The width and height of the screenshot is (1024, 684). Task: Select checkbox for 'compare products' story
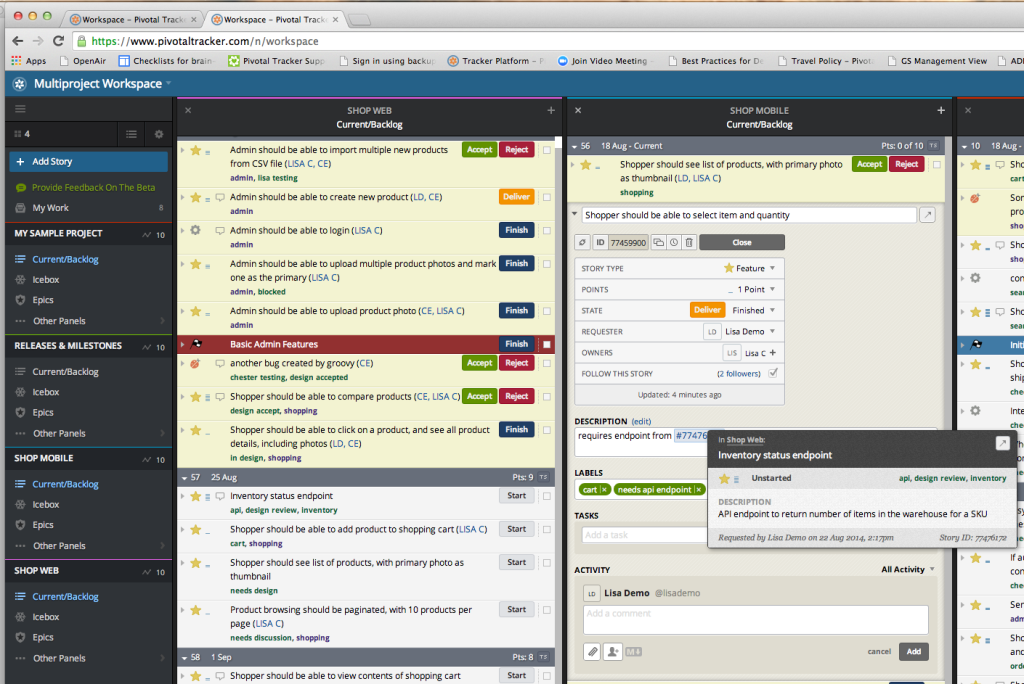[x=547, y=397]
